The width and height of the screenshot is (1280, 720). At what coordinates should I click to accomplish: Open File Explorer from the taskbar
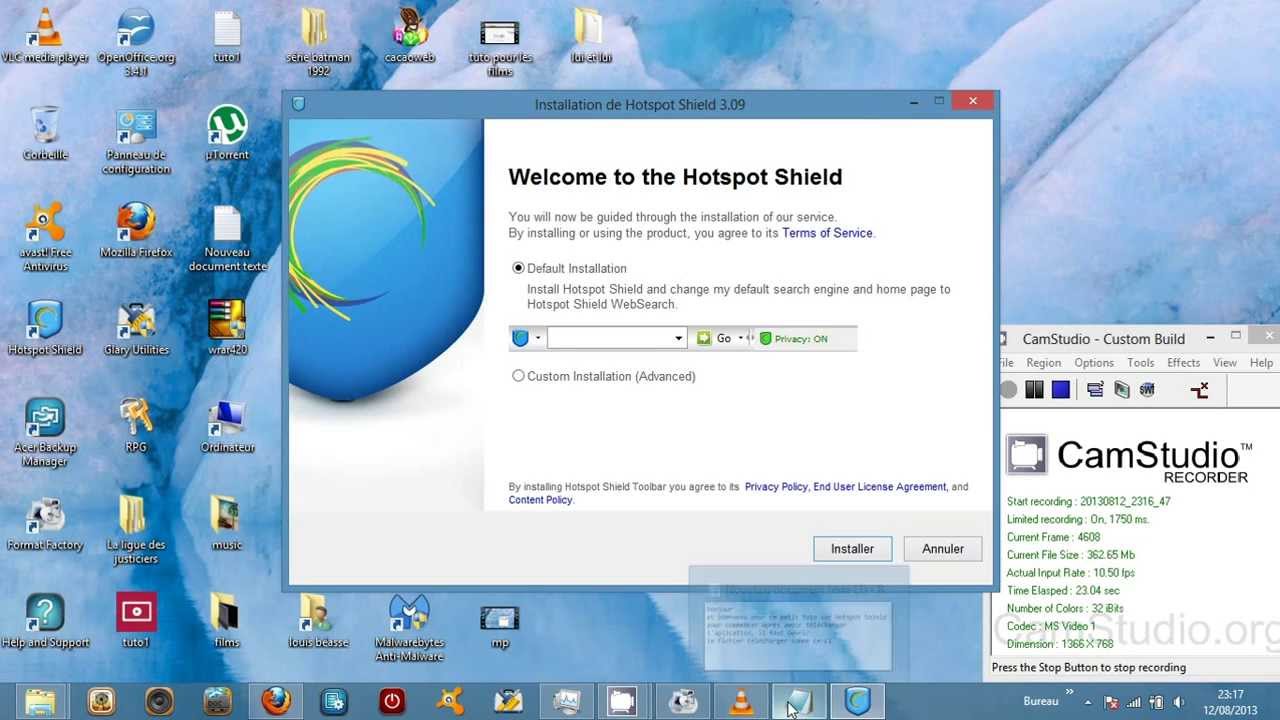[40, 701]
